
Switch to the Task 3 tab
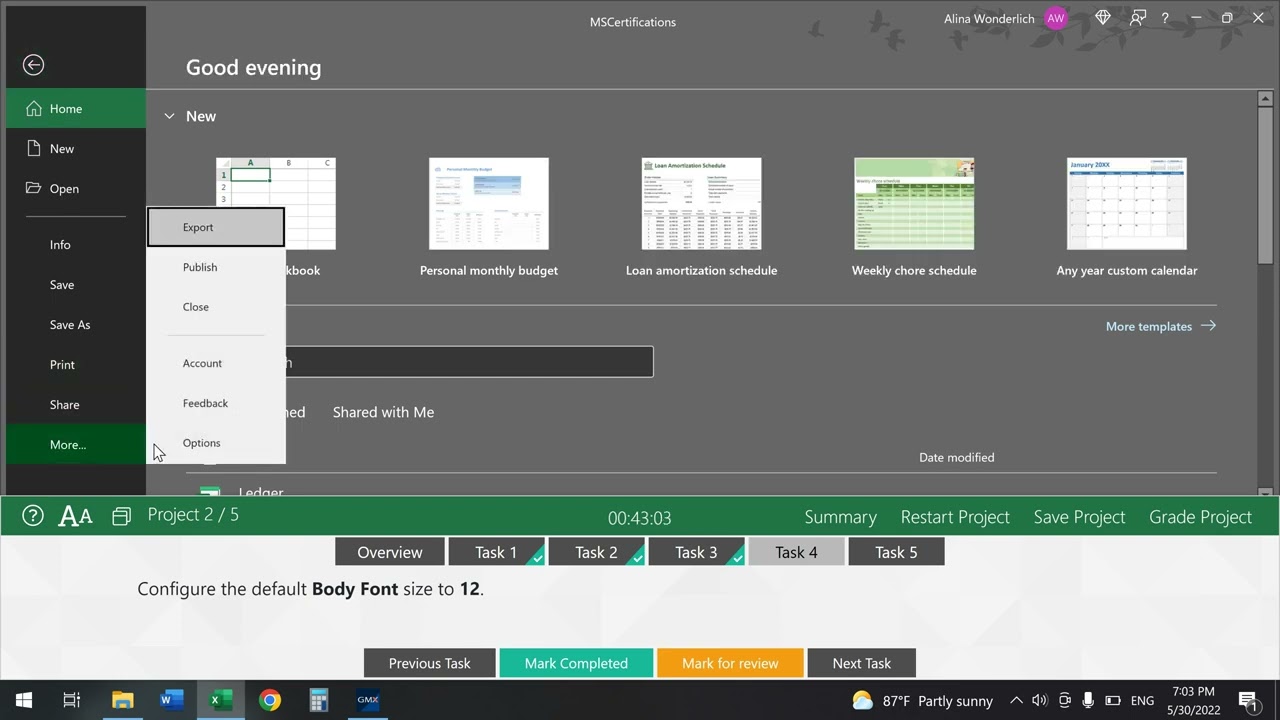[x=696, y=552]
